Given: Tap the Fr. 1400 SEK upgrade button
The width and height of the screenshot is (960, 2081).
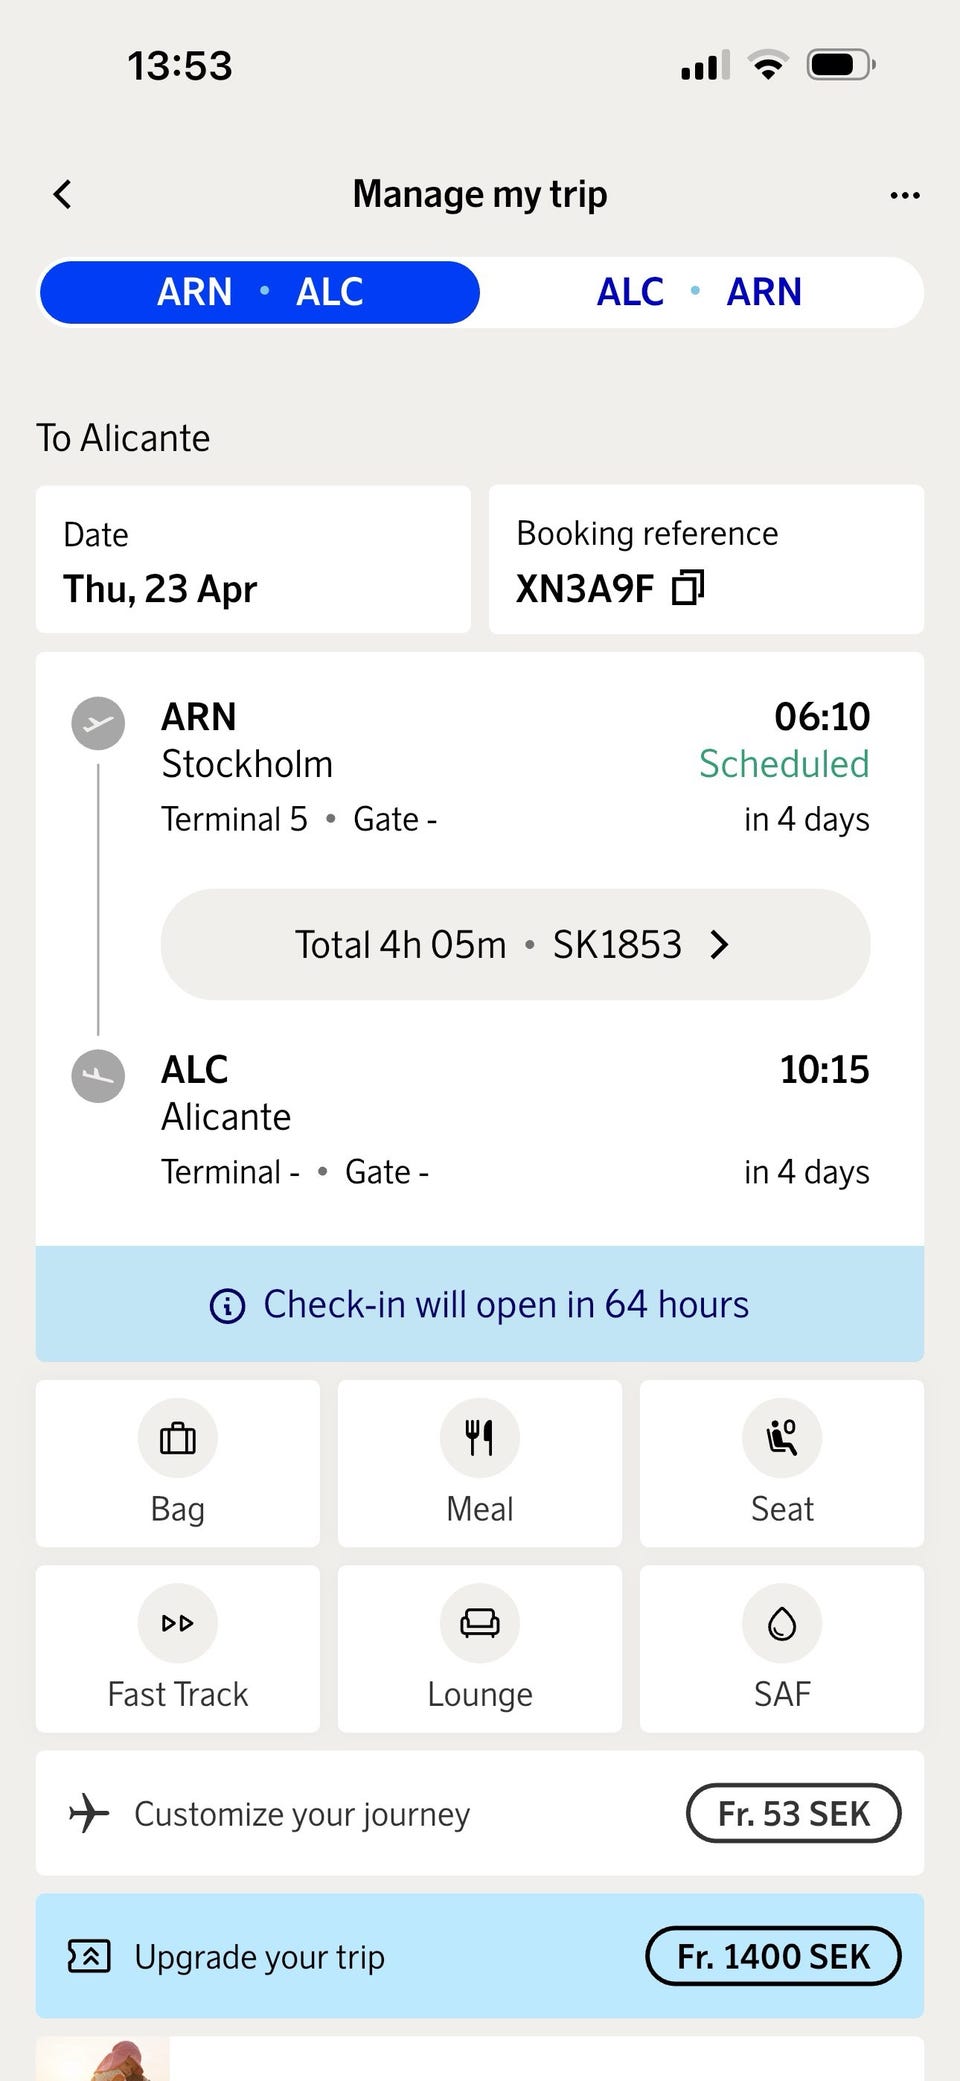Looking at the screenshot, I should coord(773,1956).
